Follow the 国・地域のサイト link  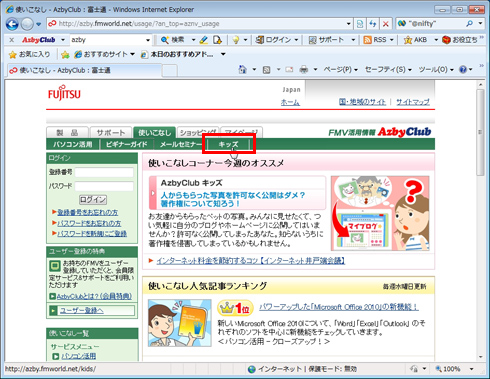tap(362, 102)
